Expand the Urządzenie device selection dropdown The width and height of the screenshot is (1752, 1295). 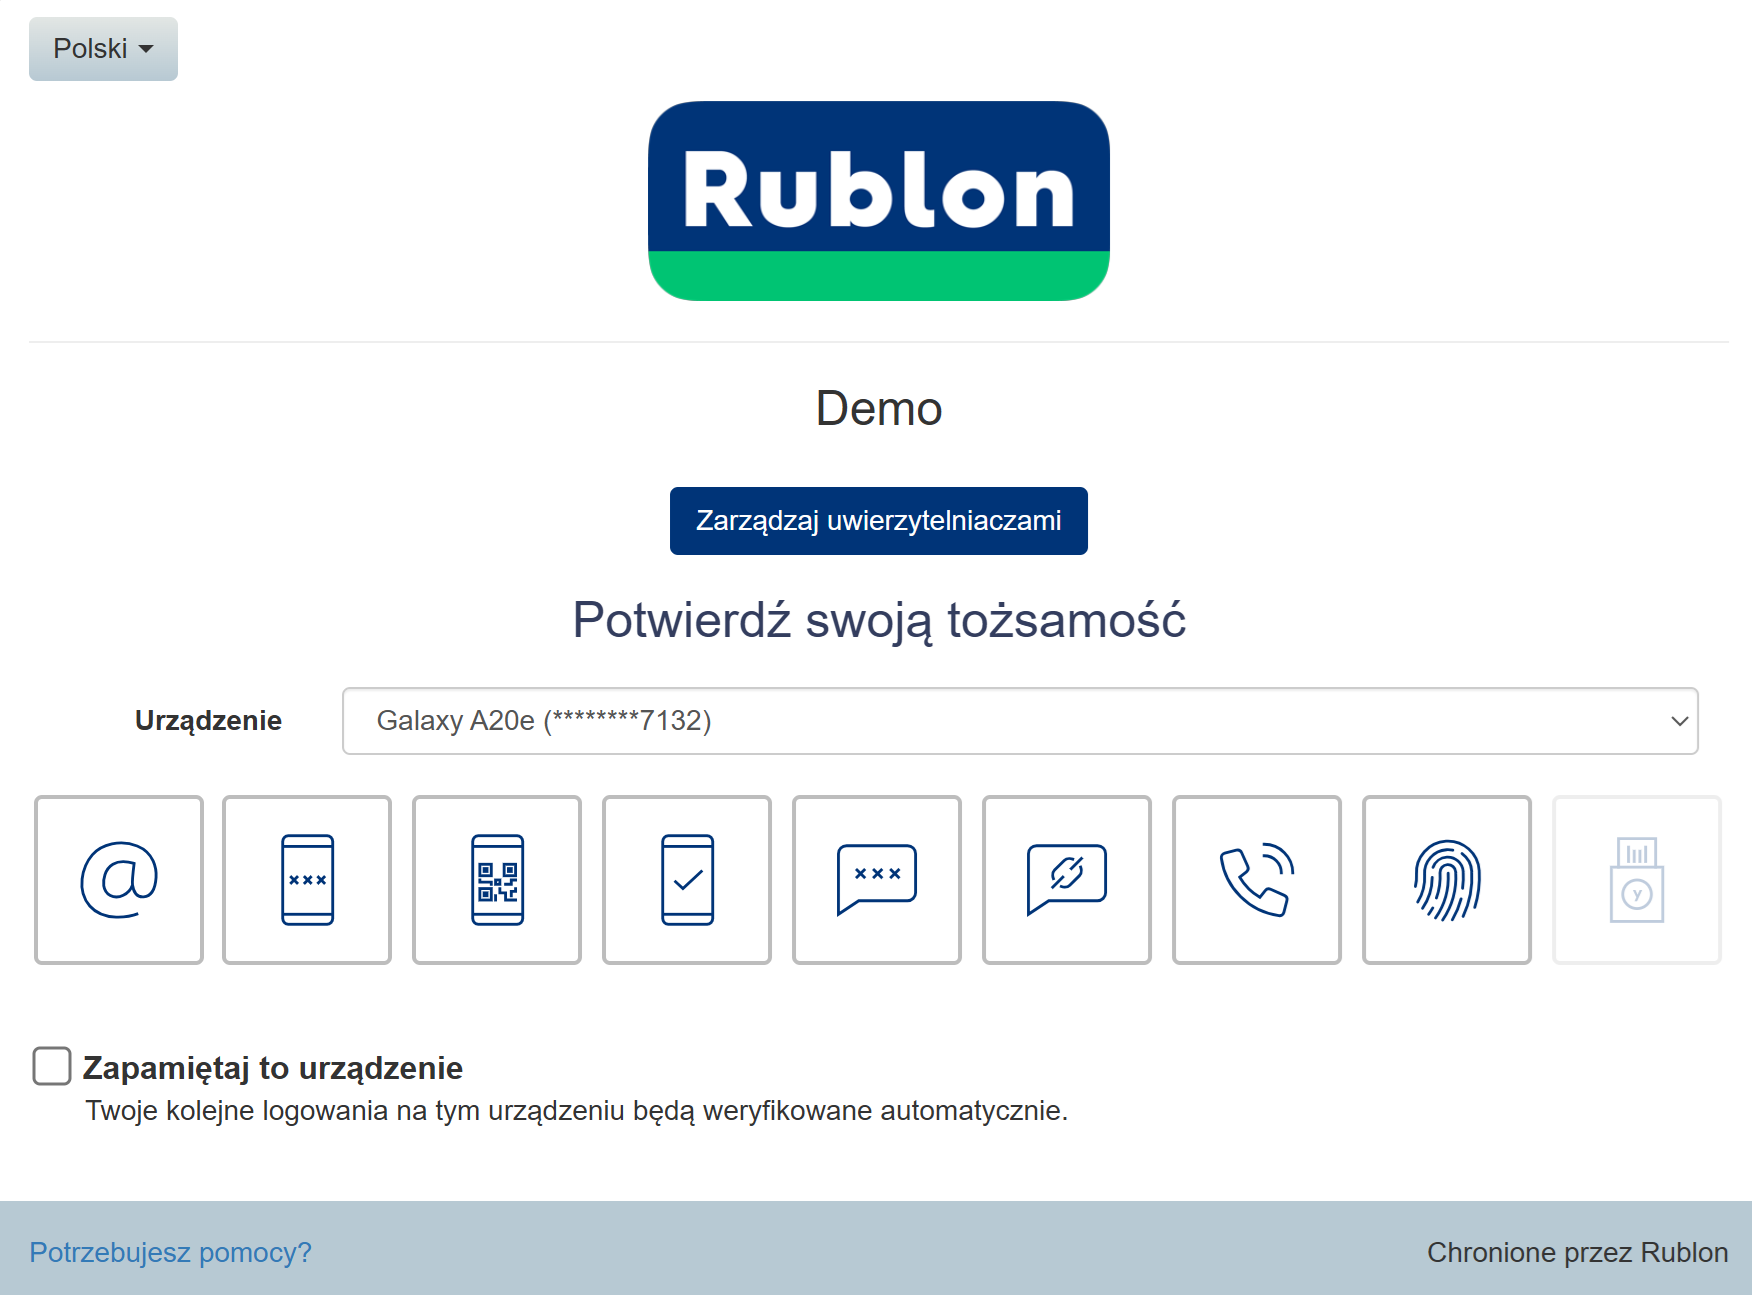click(x=1020, y=721)
